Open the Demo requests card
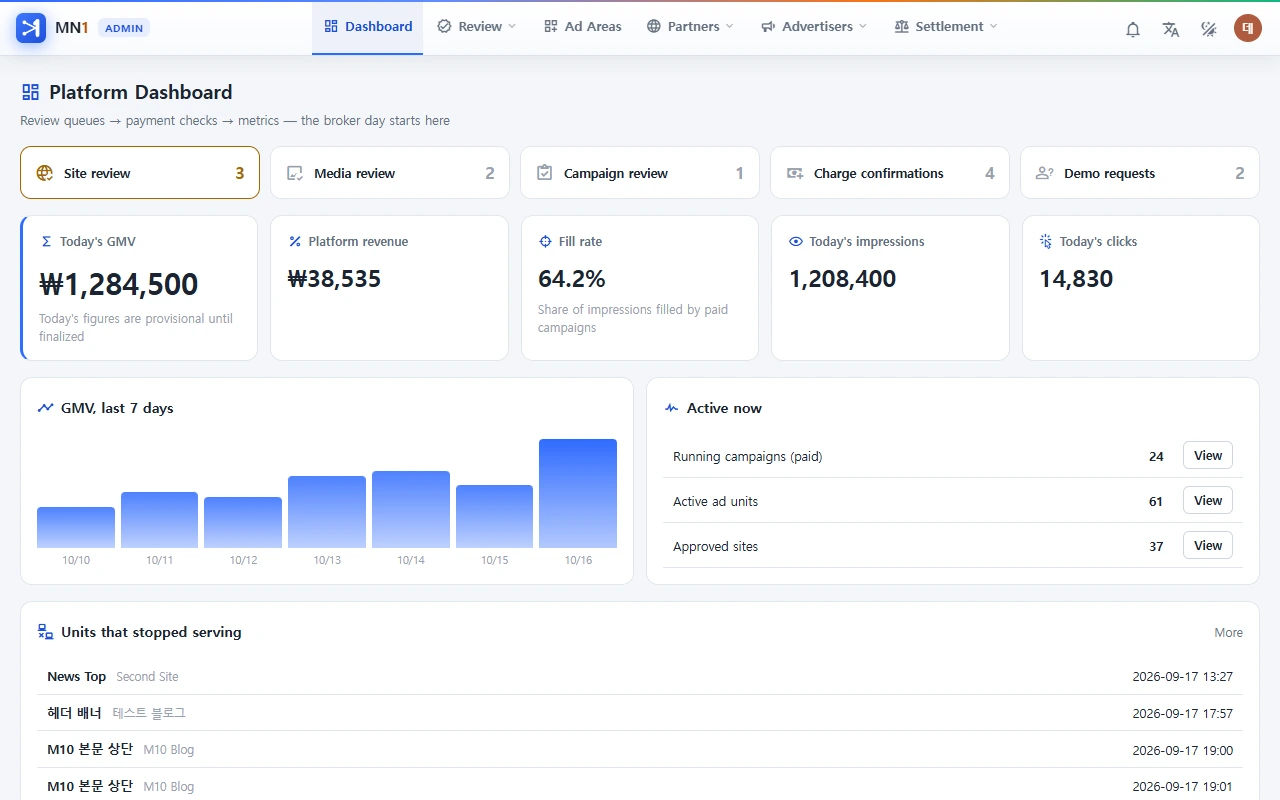The image size is (1280, 800). tap(1140, 173)
